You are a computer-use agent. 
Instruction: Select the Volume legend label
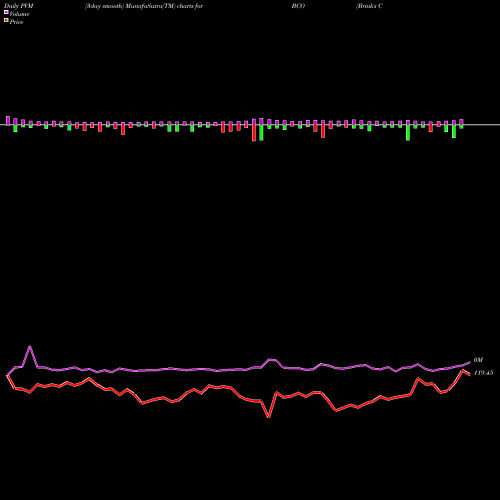point(19,14)
